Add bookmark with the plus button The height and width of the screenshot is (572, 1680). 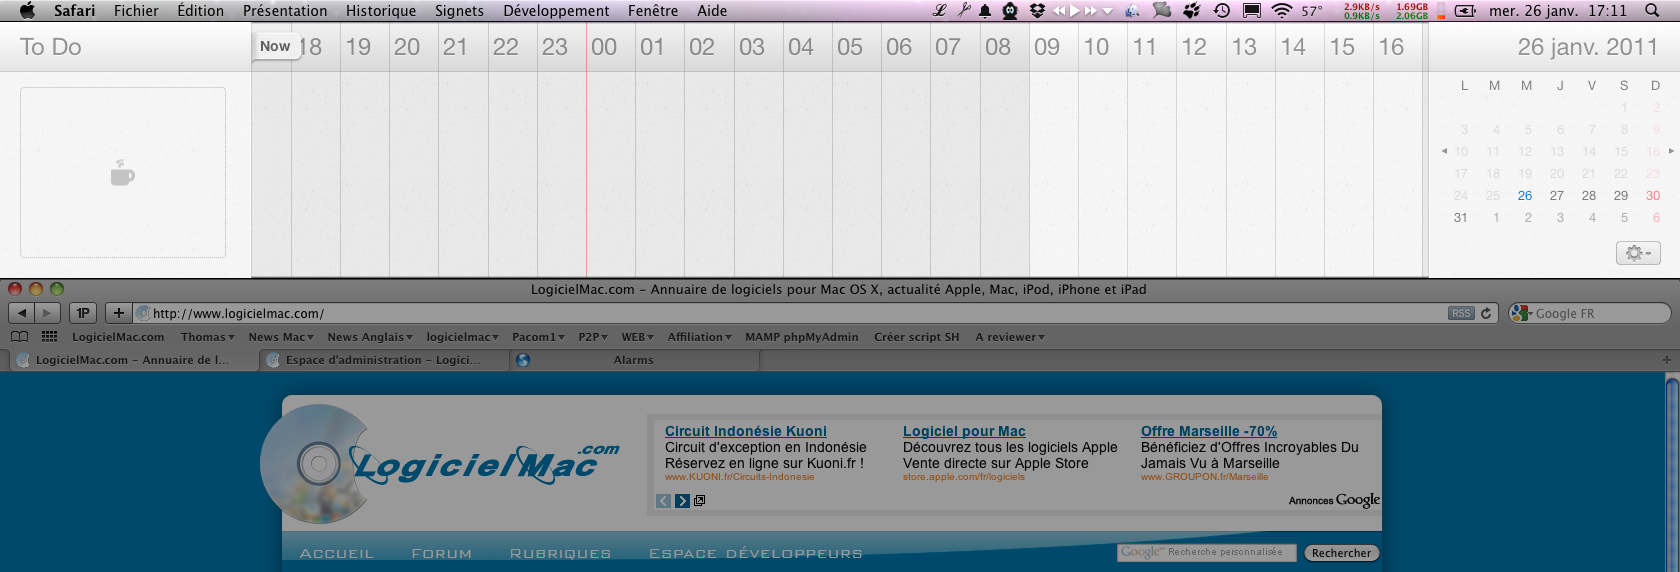tap(118, 313)
